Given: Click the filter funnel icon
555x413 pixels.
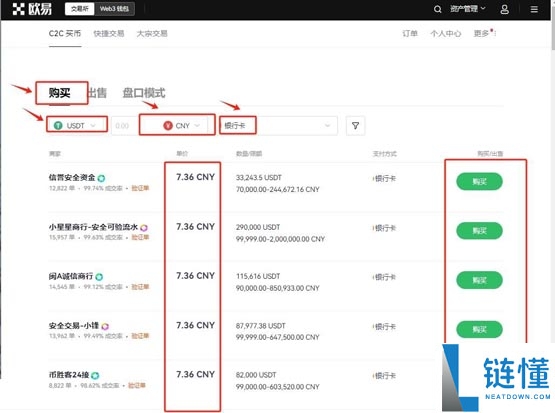Looking at the screenshot, I should click(x=355, y=126).
